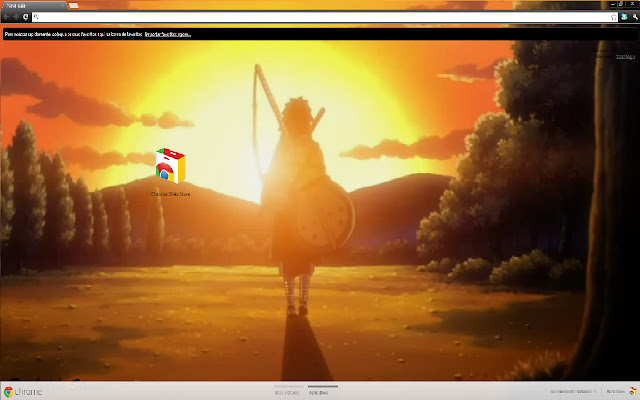
Task: Focus the address bar
Action: pyautogui.click(x=324, y=17)
